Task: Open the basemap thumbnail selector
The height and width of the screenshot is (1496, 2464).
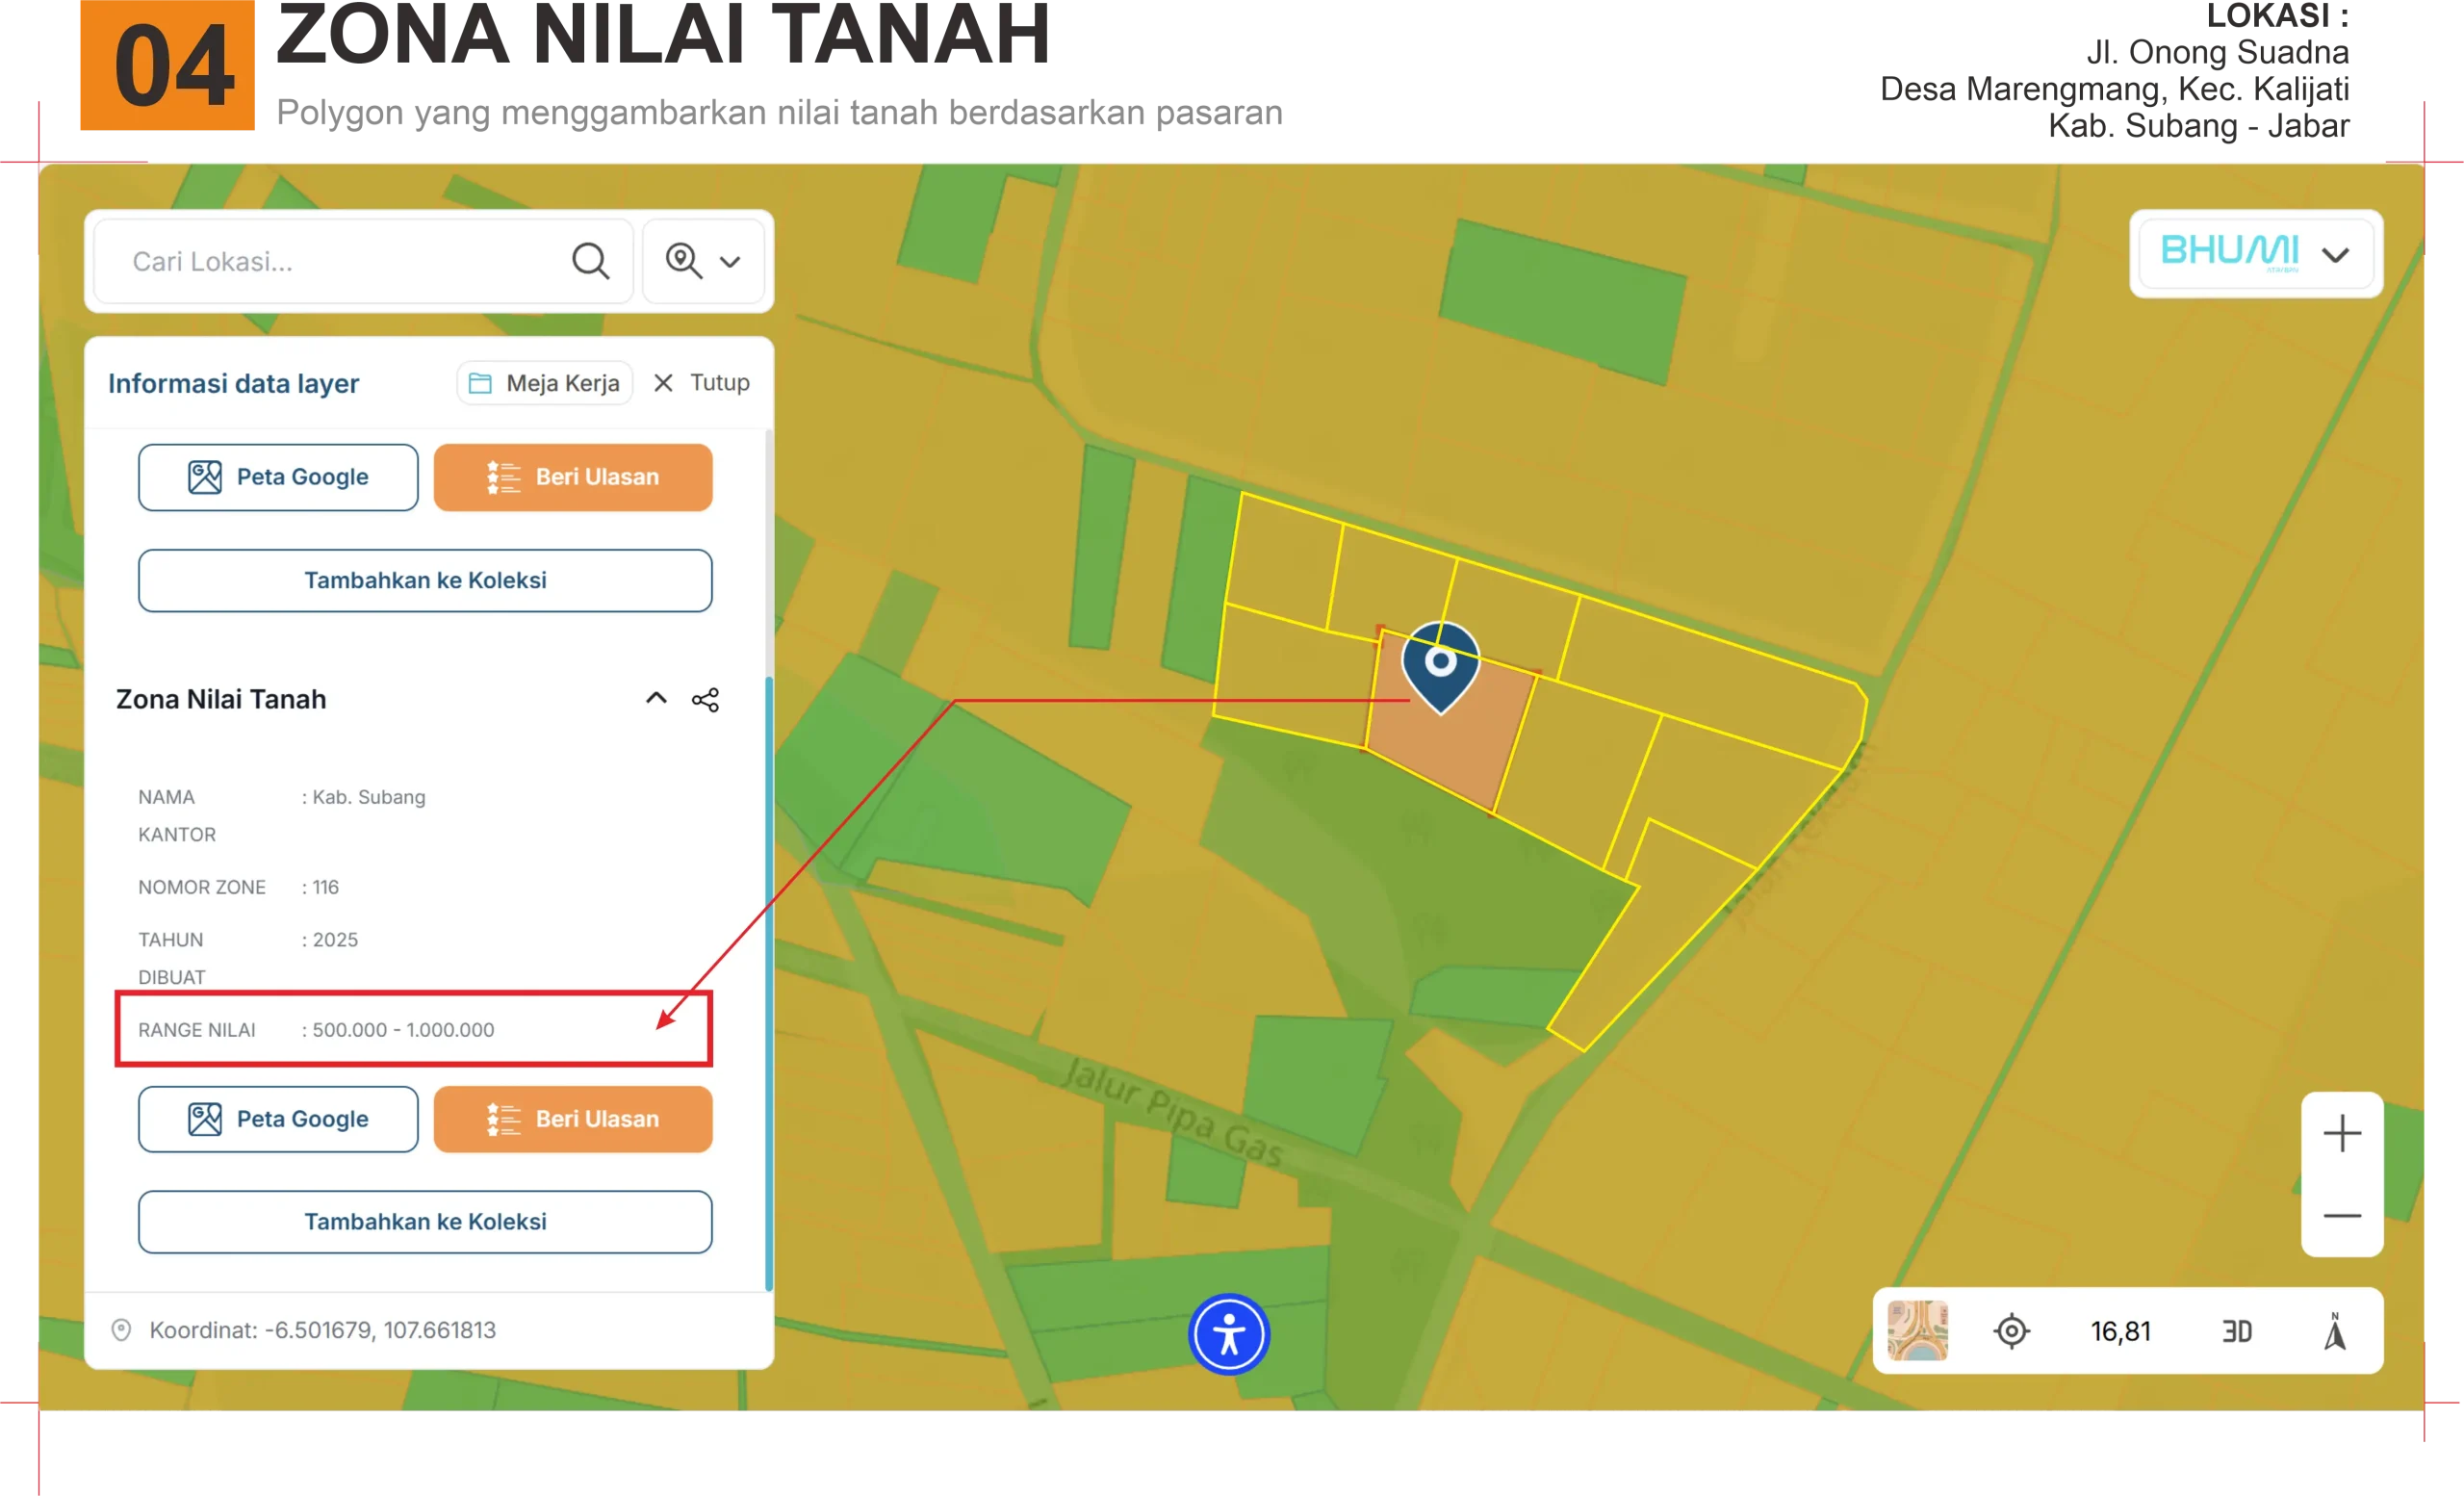Action: coord(1917,1331)
